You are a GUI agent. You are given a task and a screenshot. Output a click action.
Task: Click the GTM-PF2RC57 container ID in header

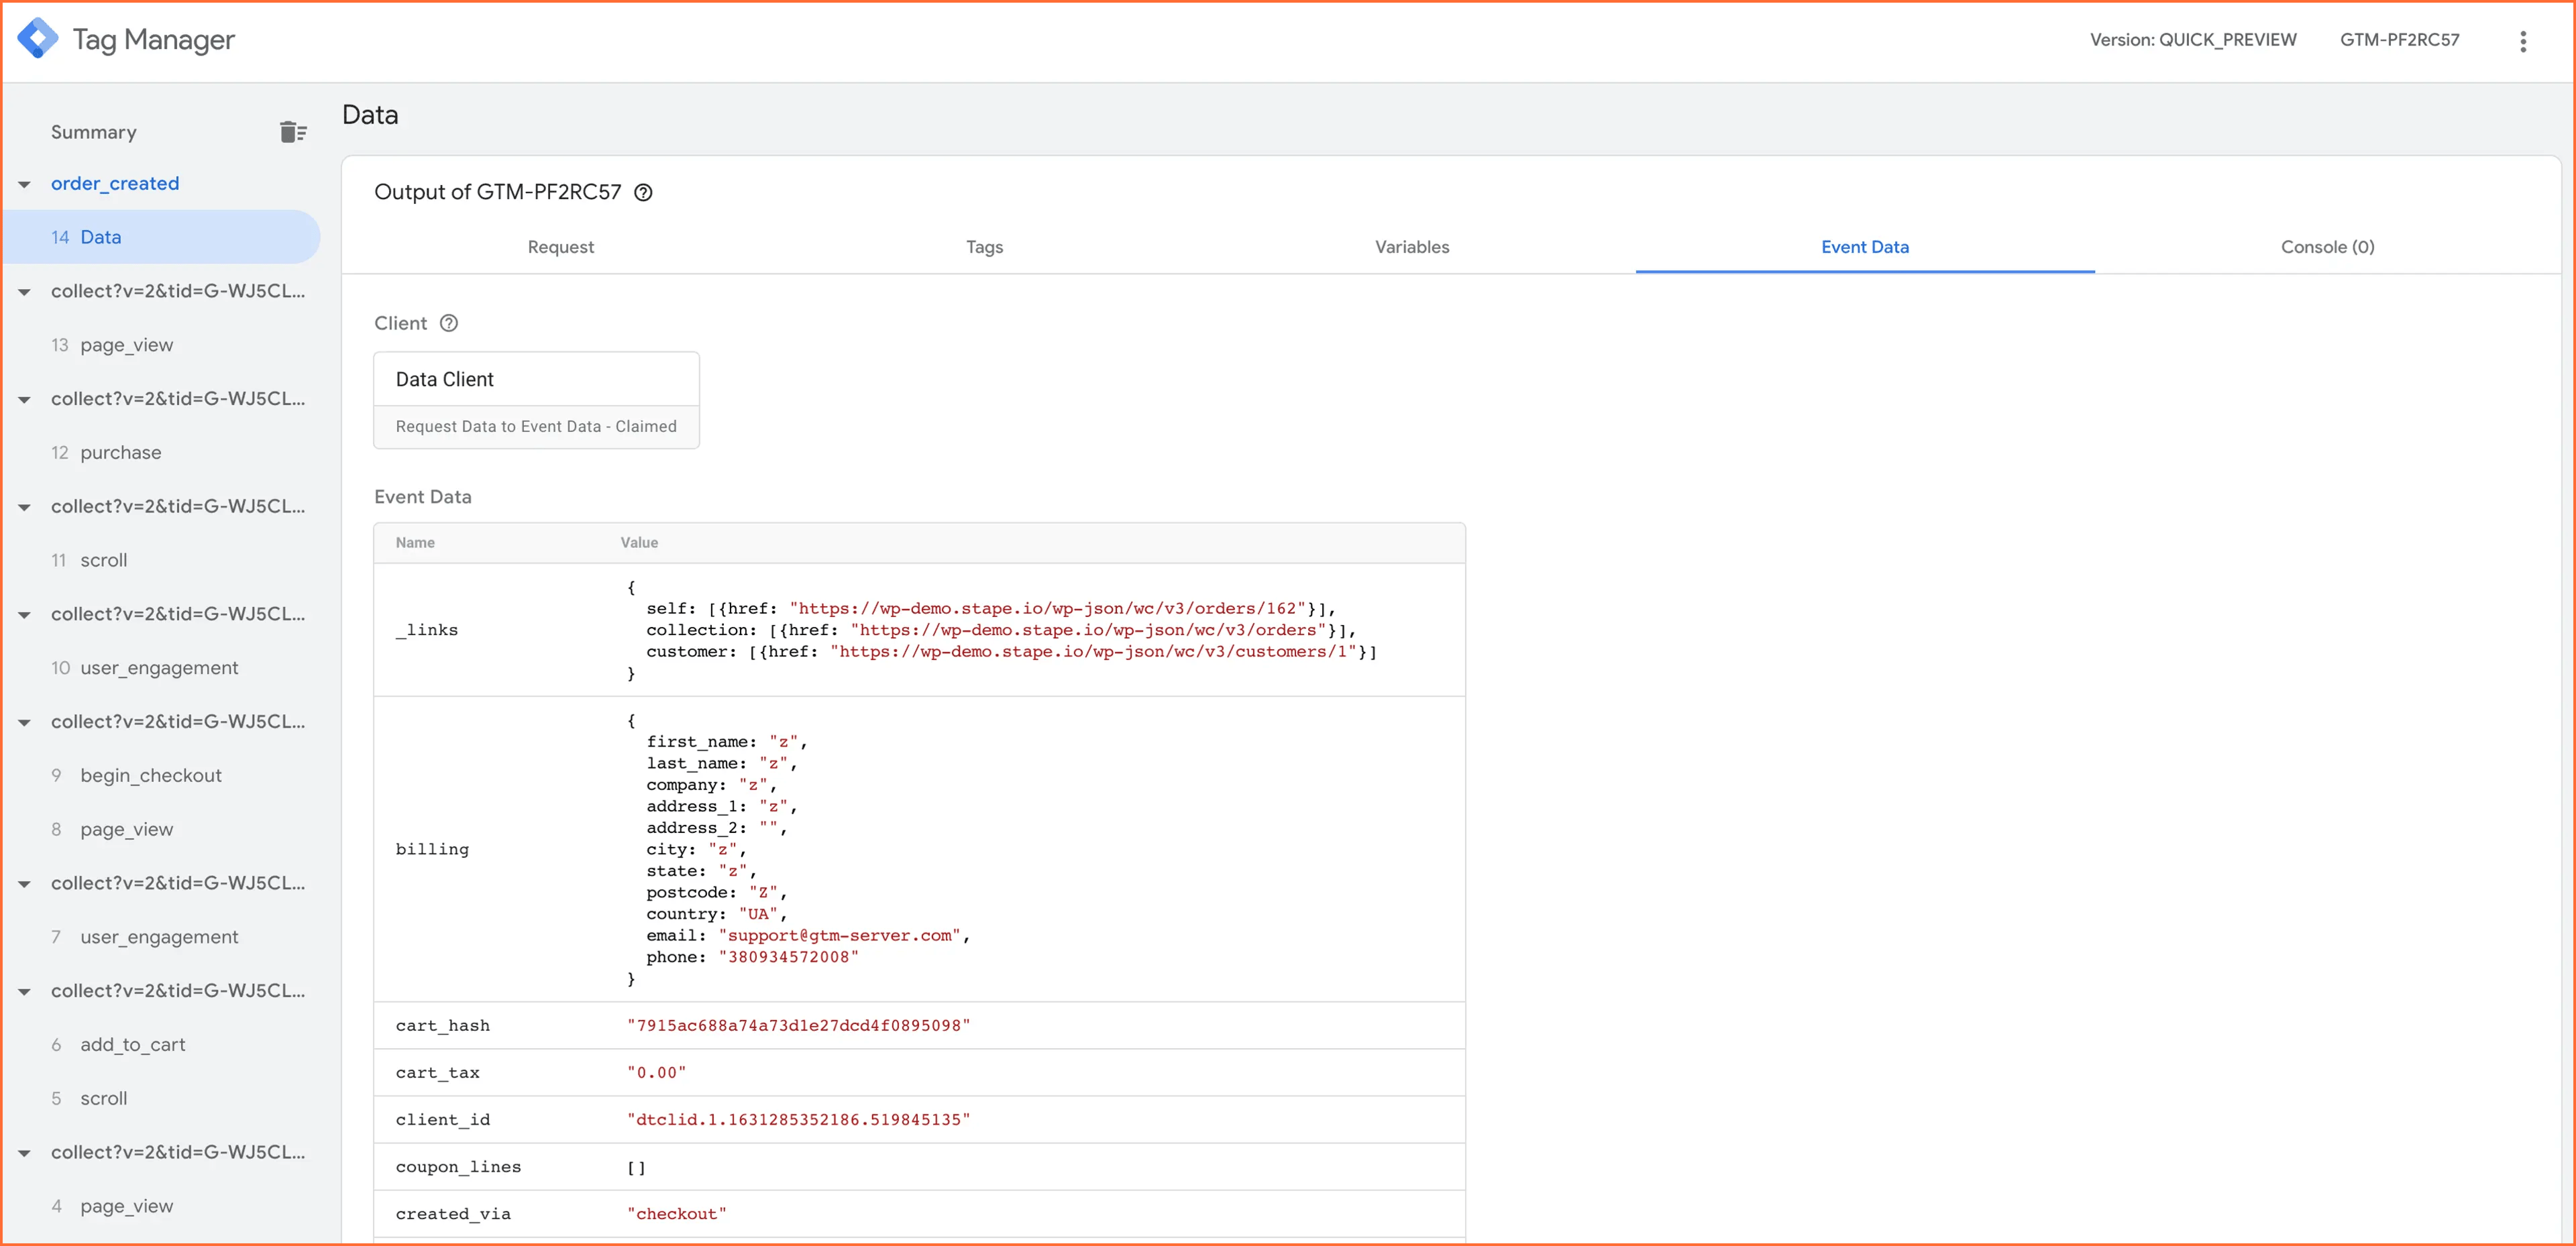tap(2399, 40)
